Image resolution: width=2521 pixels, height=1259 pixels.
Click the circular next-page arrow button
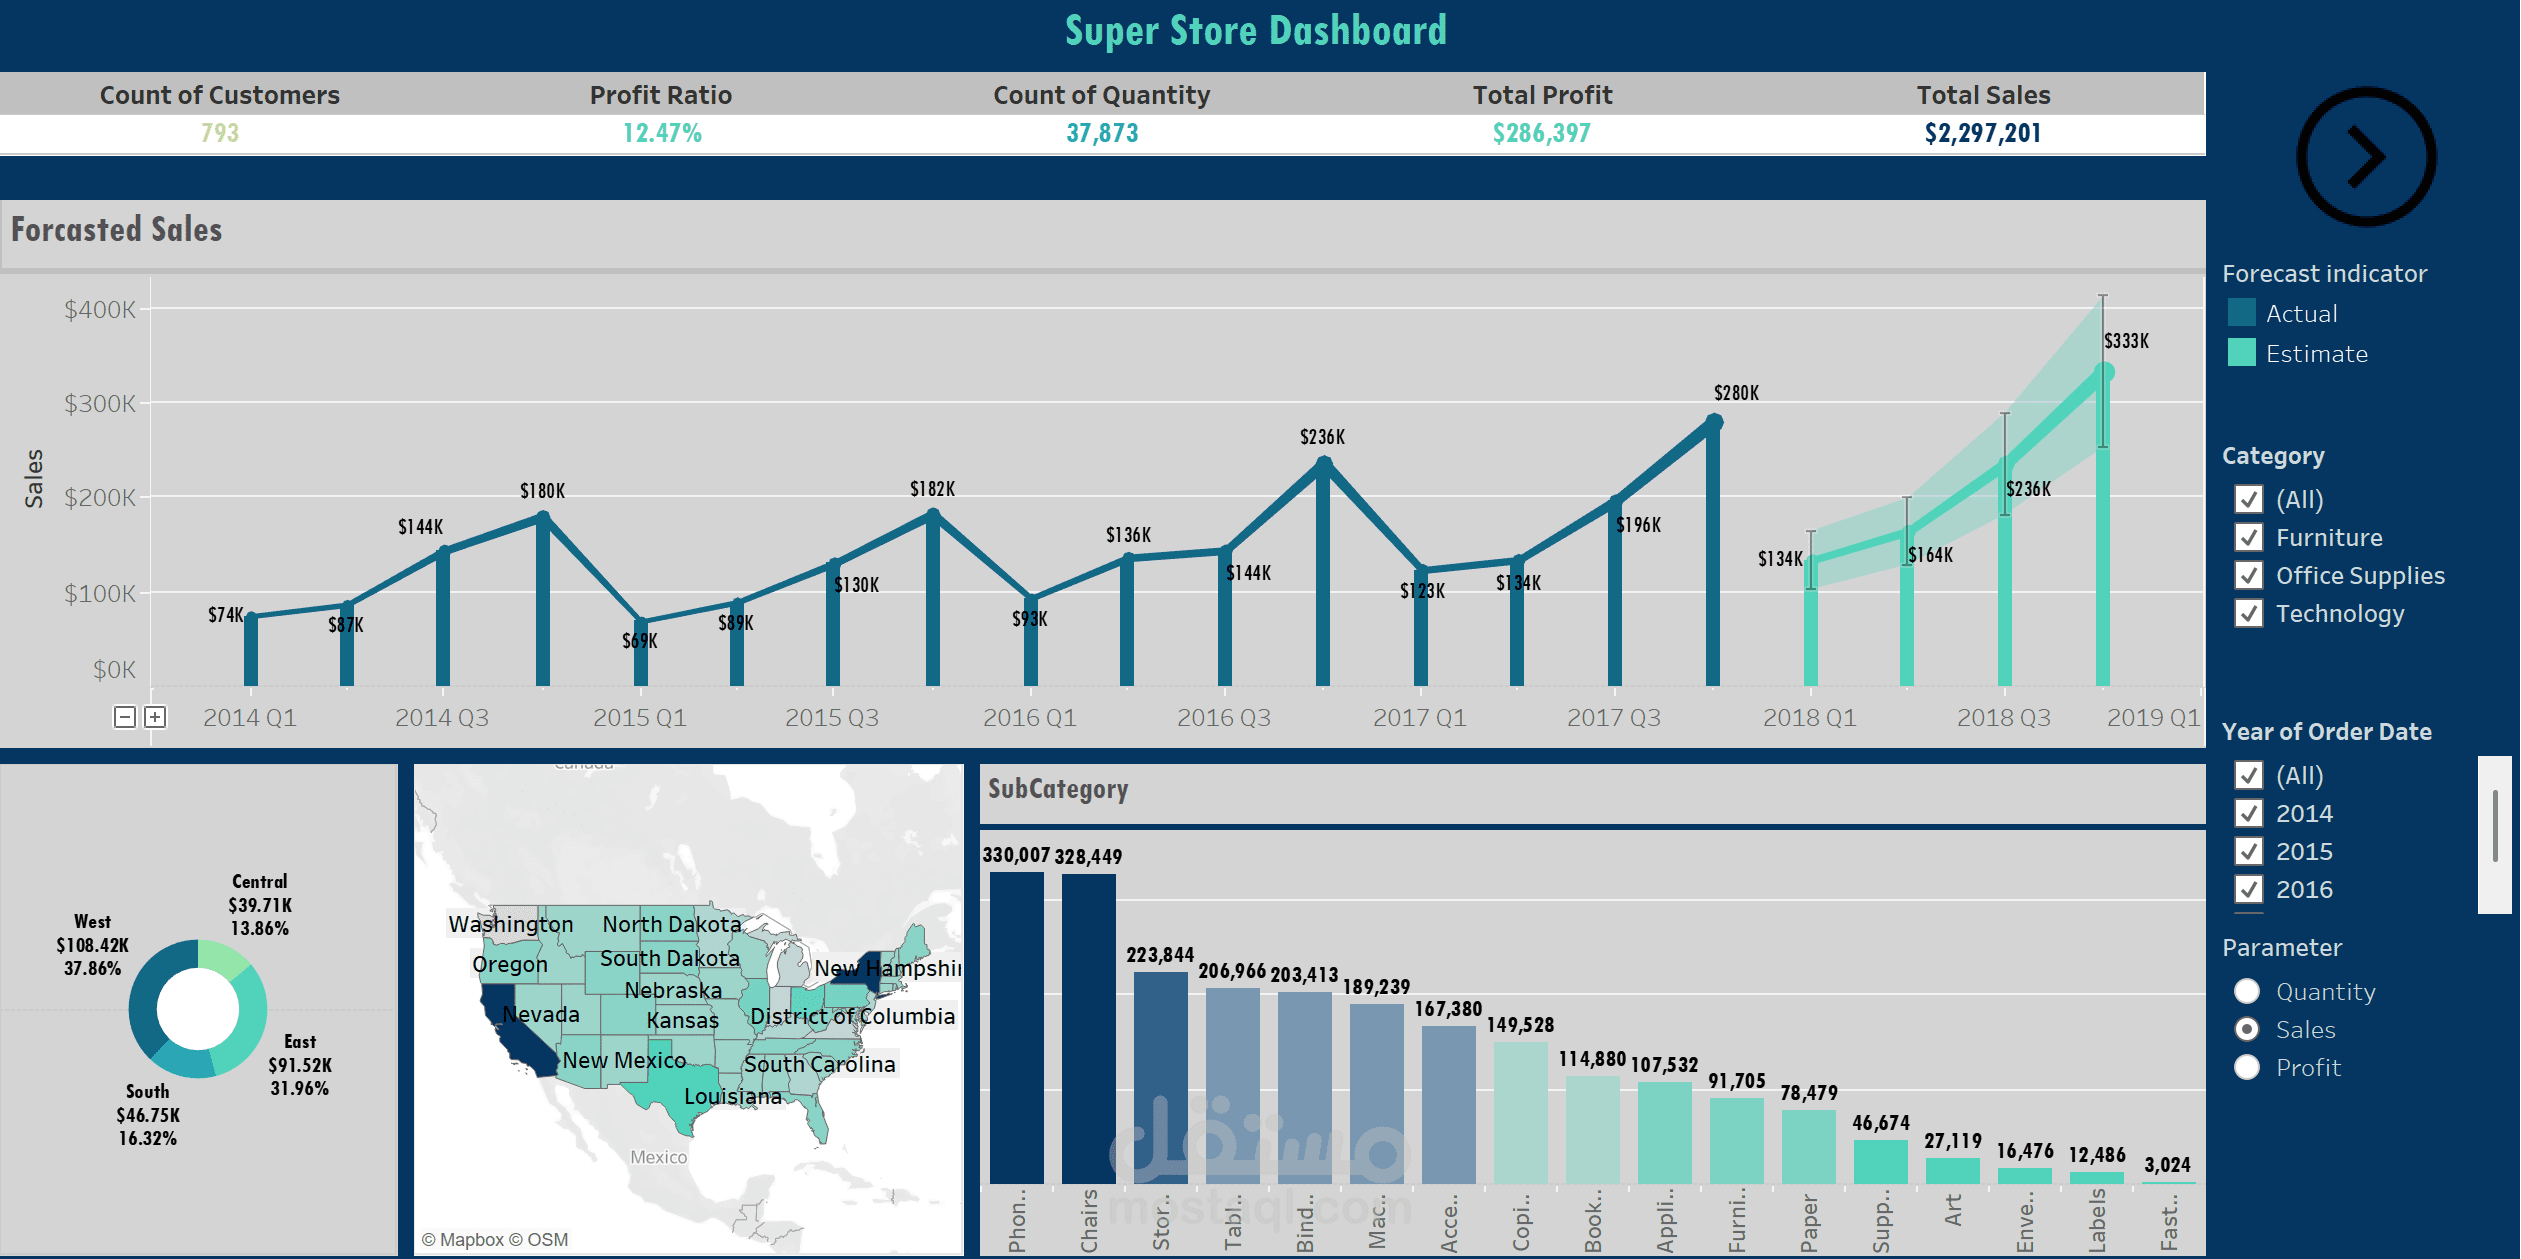(2365, 156)
